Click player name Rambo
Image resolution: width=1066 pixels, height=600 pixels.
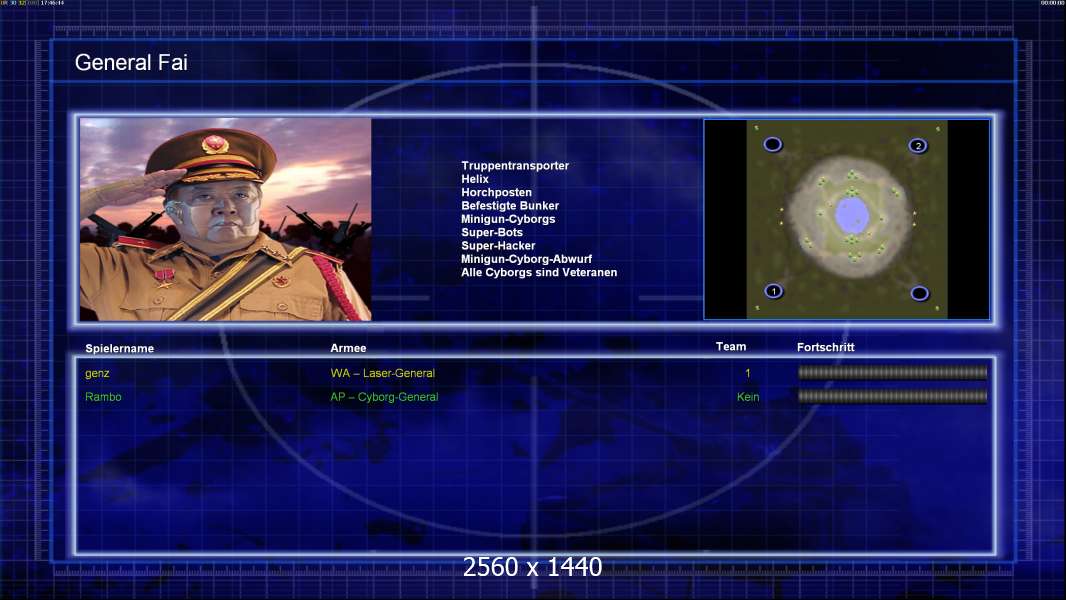coord(103,397)
